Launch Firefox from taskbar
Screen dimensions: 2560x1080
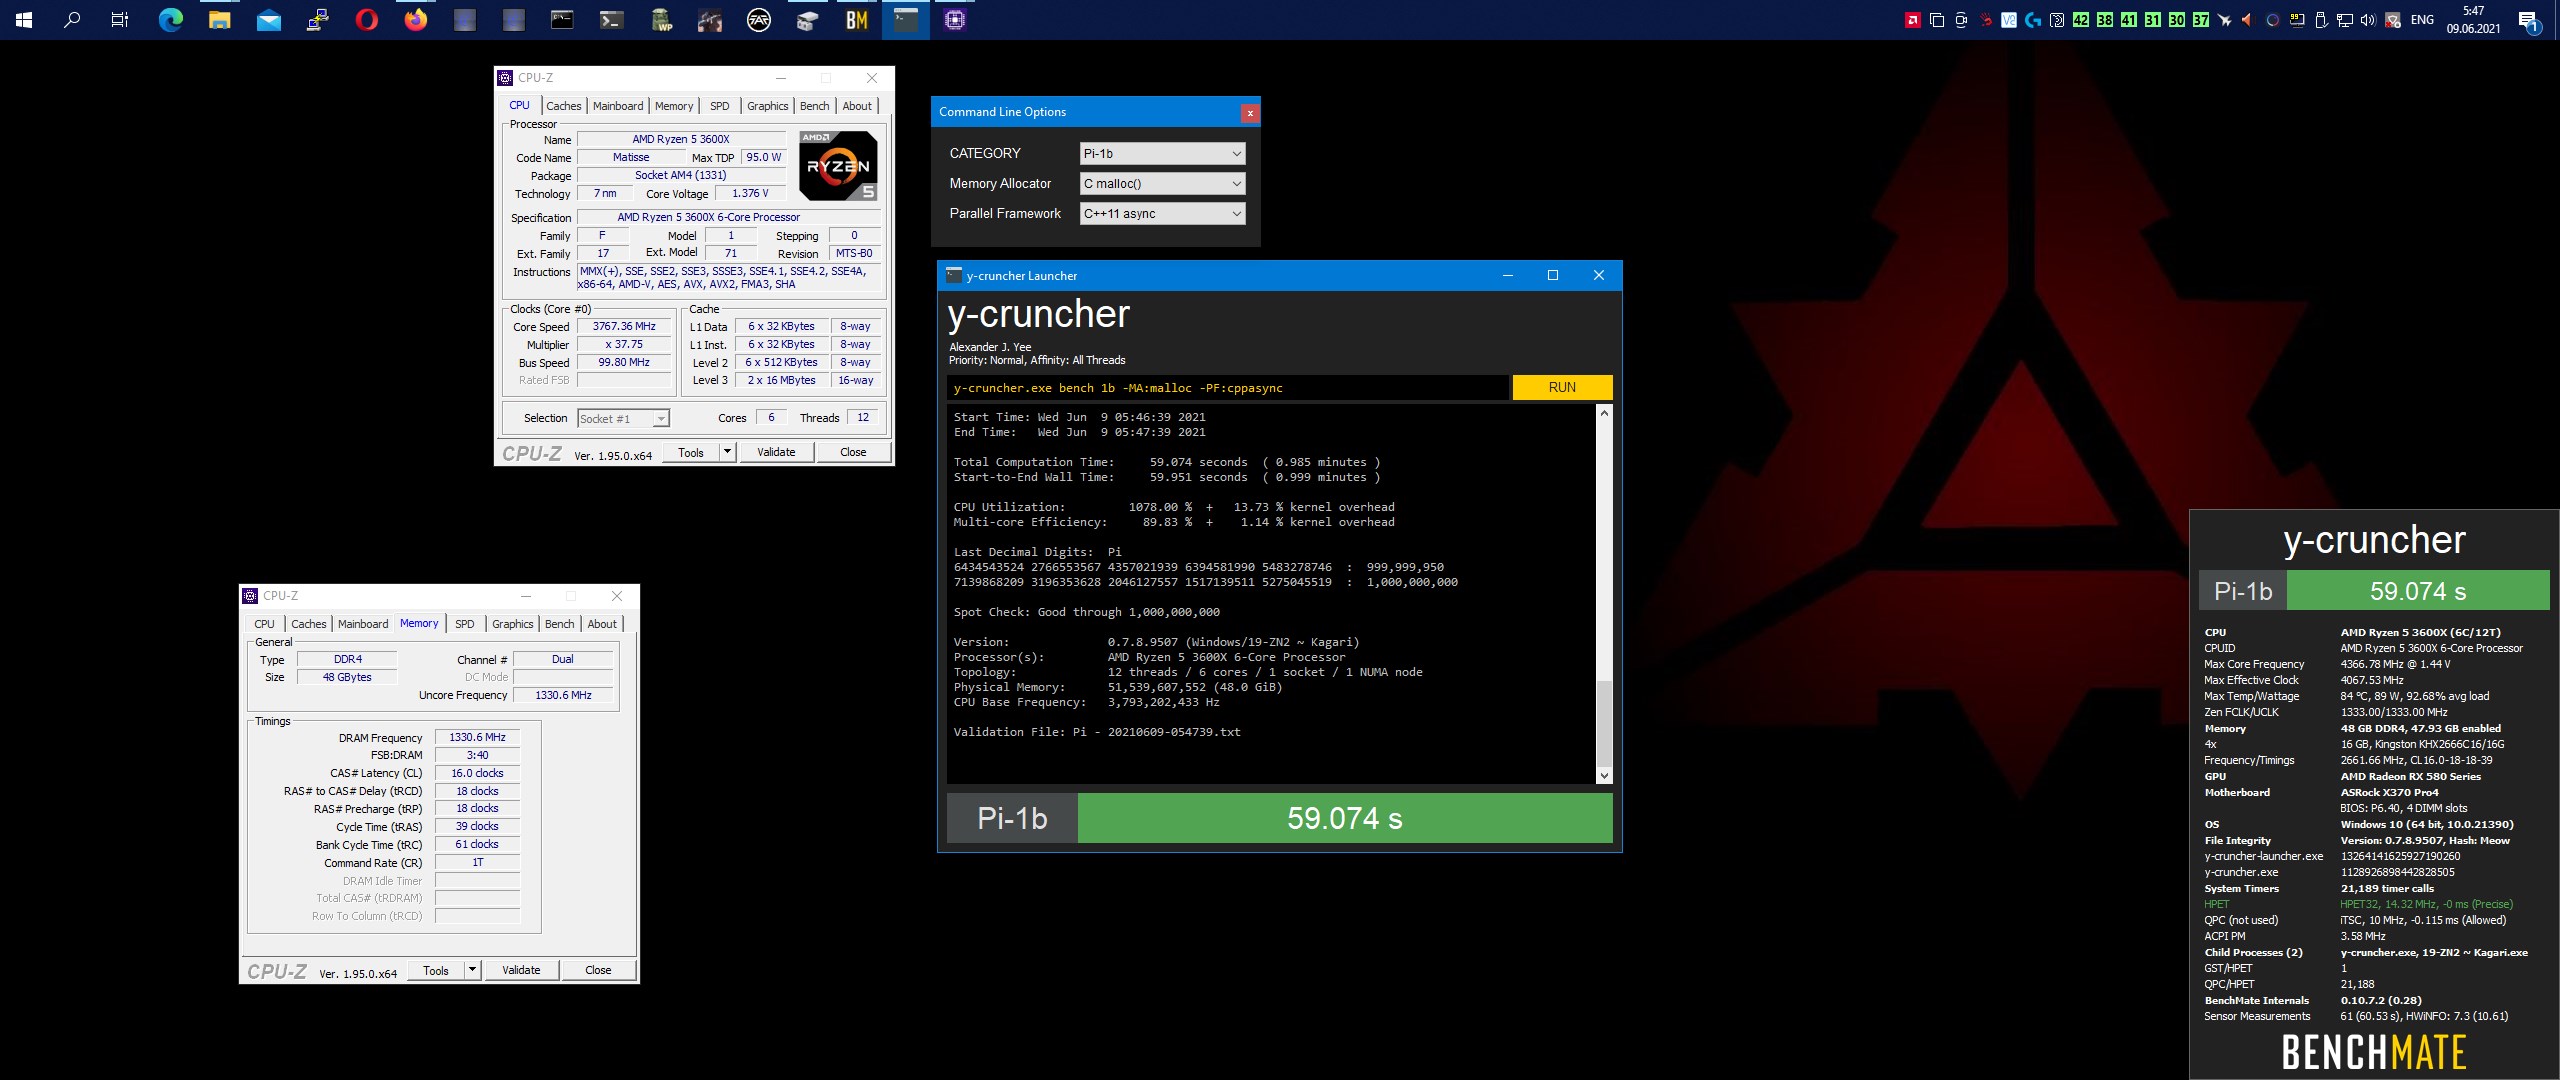[x=415, y=19]
